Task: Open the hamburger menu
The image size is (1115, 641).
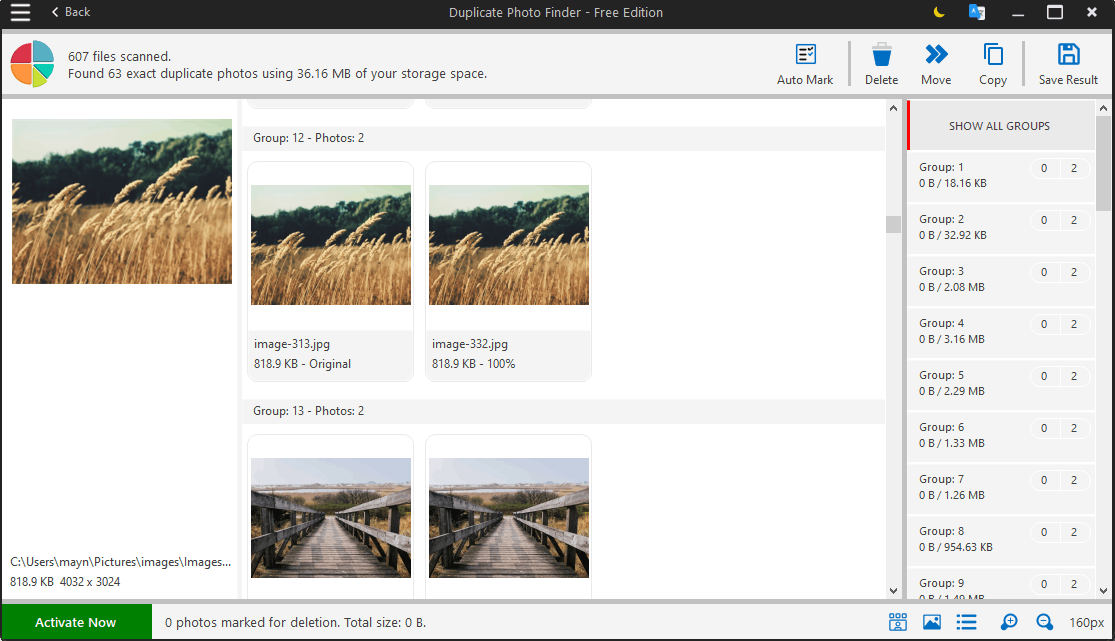Action: 20,12
